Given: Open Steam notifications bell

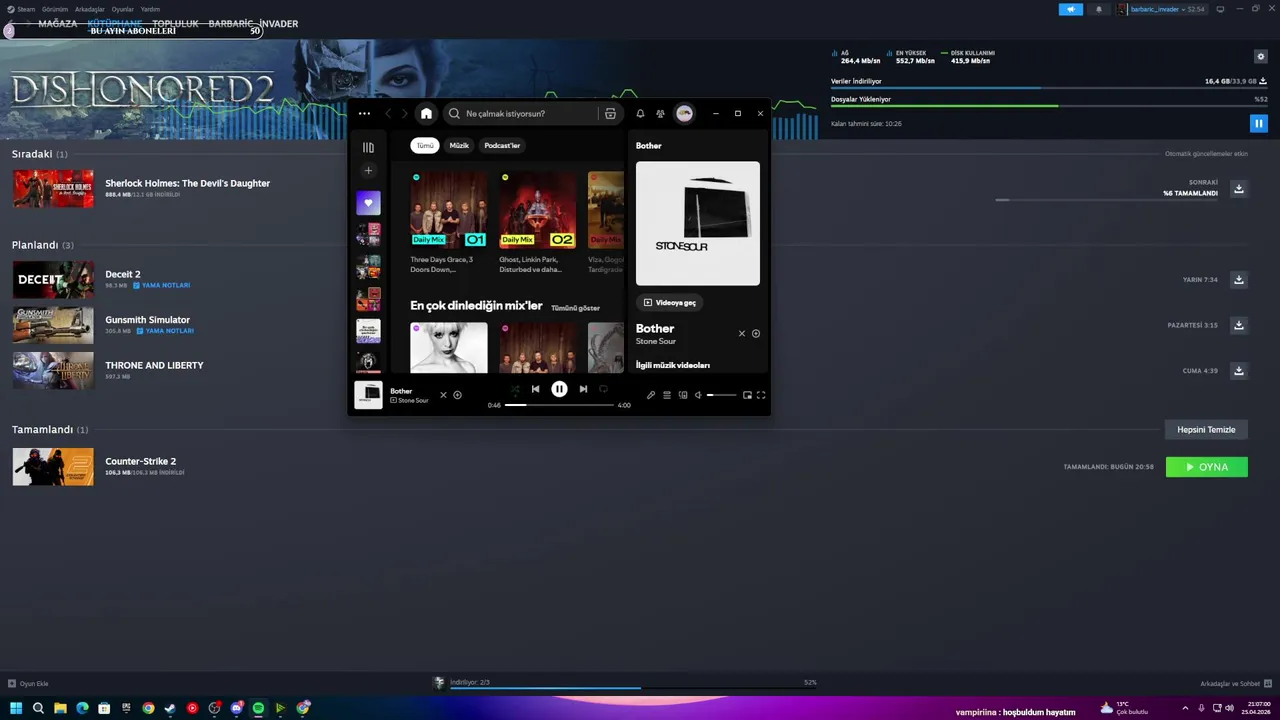Looking at the screenshot, I should 1098,9.
